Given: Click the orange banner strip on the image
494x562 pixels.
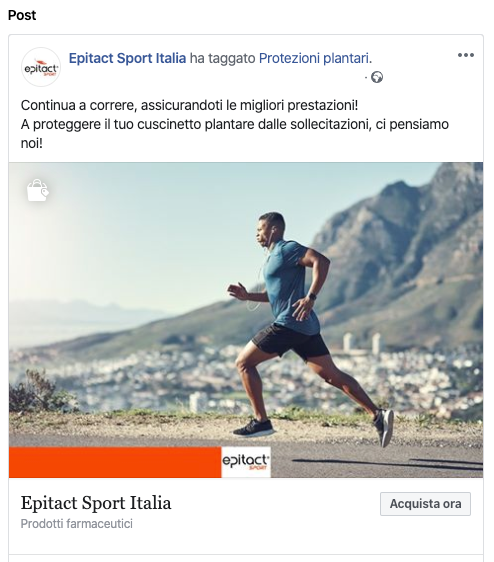Looking at the screenshot, I should click(115, 462).
